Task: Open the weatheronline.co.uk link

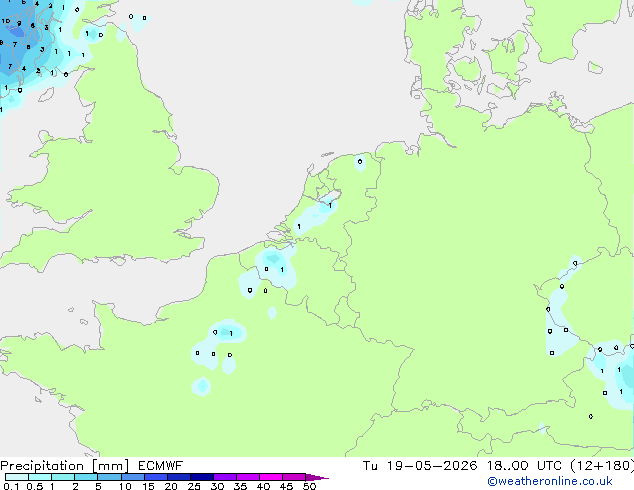Action: point(550,481)
